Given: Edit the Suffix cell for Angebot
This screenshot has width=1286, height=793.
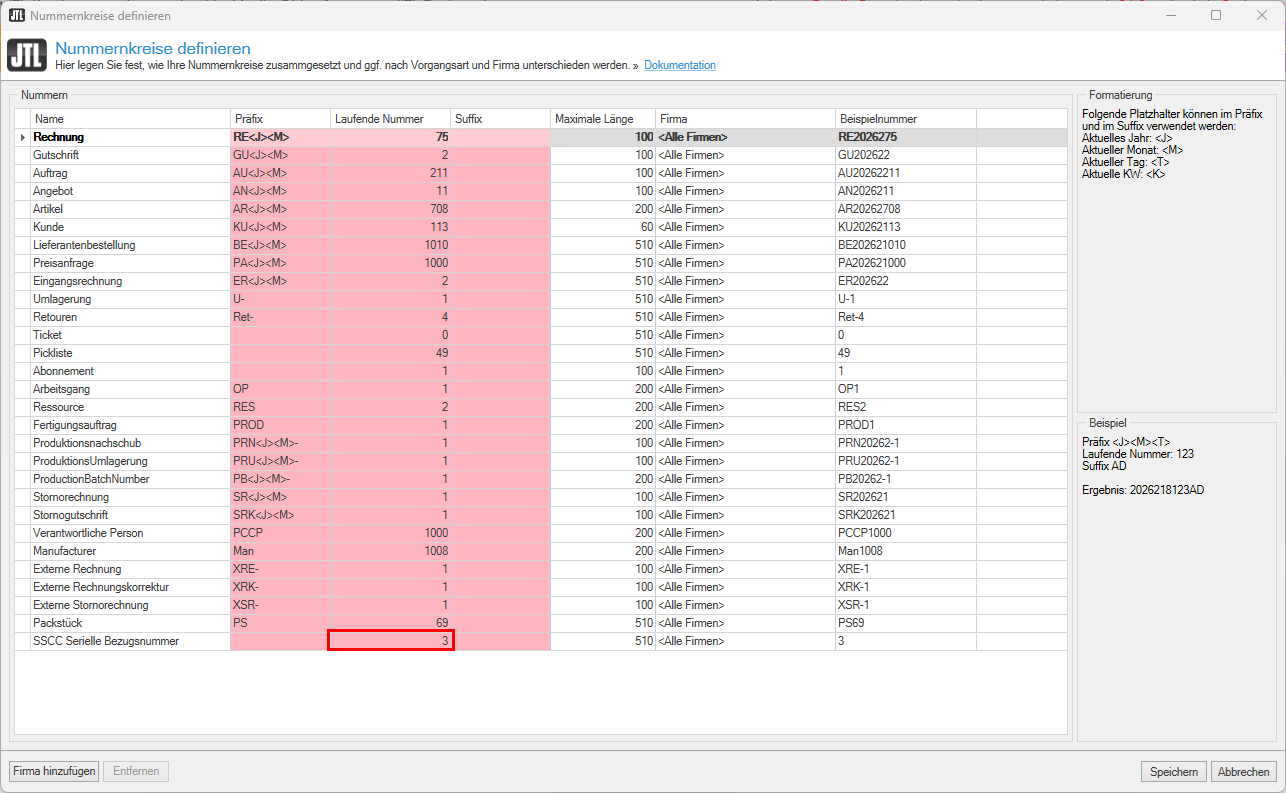Looking at the screenshot, I should (x=500, y=191).
